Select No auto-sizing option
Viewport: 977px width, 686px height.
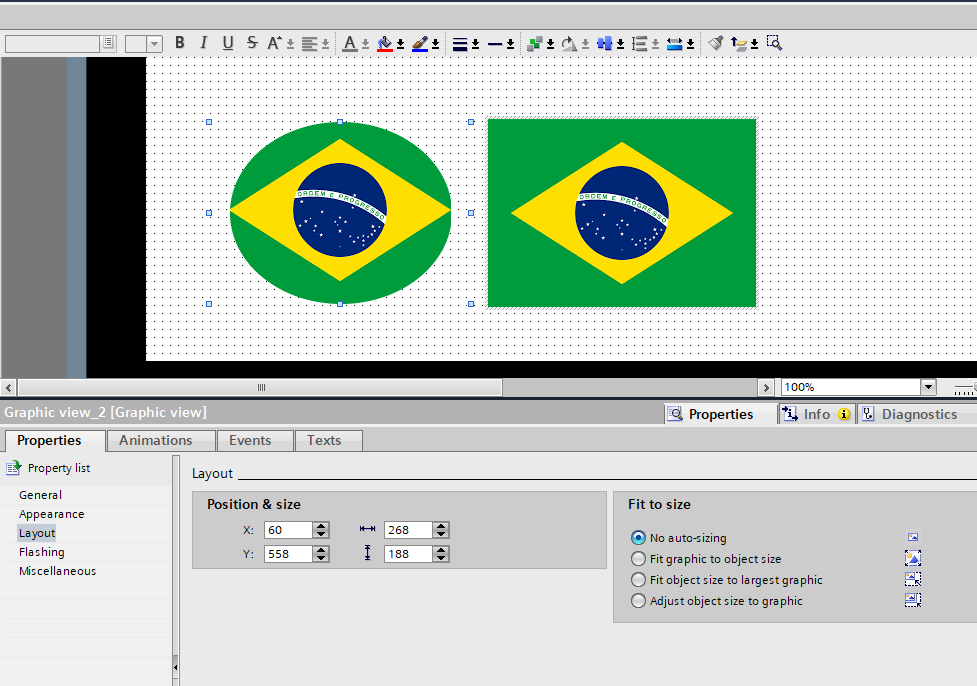coord(639,538)
